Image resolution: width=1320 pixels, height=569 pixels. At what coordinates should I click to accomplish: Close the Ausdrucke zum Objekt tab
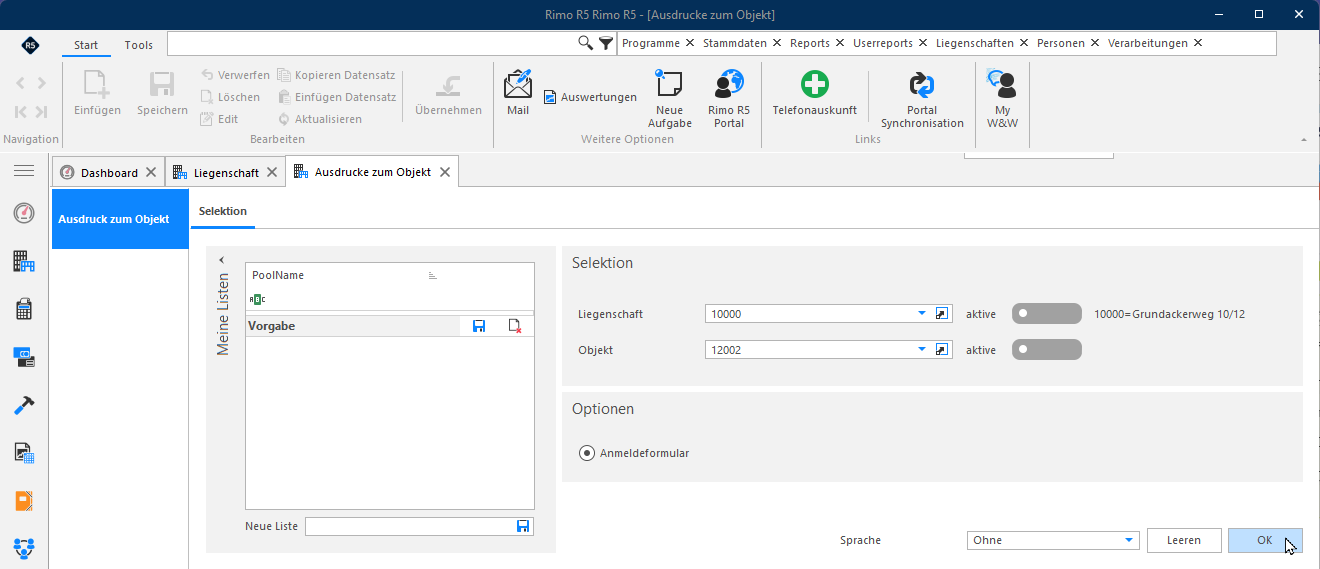[x=445, y=172]
